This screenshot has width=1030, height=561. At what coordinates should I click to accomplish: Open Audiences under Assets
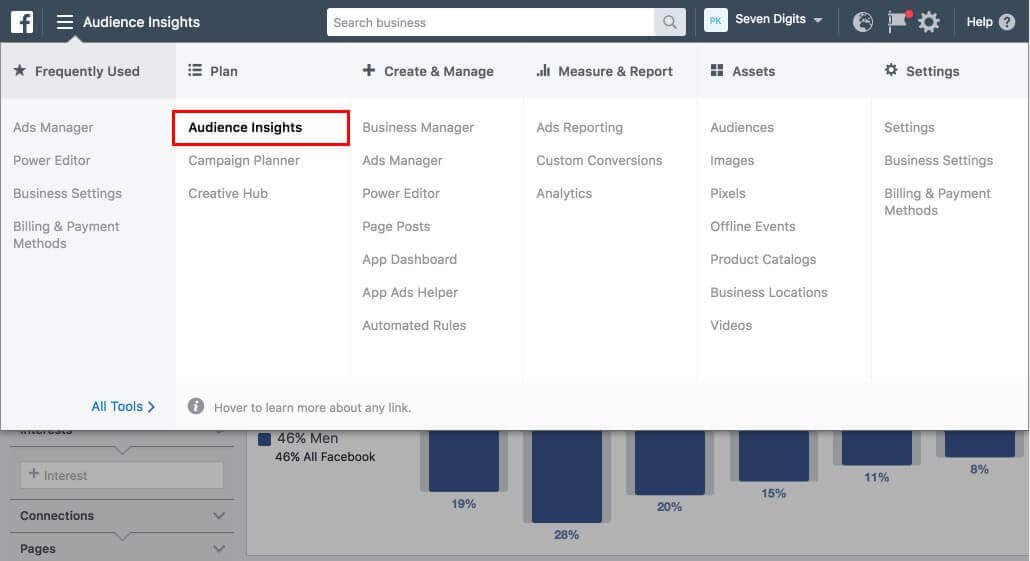742,127
